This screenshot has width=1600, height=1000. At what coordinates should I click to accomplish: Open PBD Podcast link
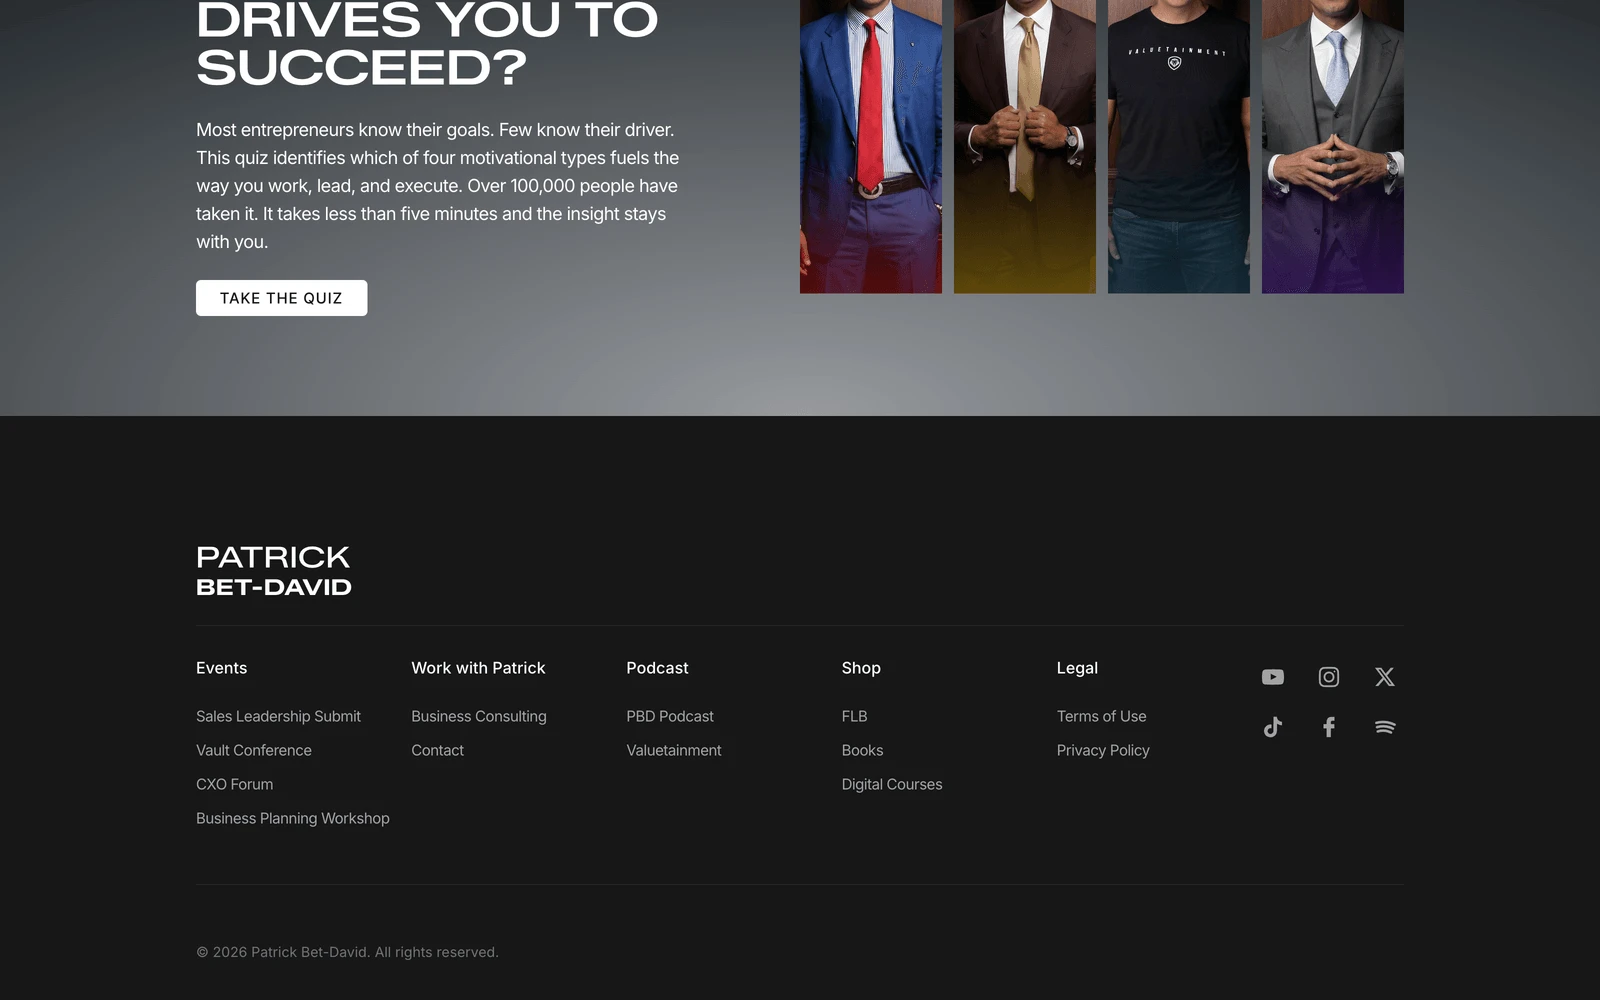[670, 716]
